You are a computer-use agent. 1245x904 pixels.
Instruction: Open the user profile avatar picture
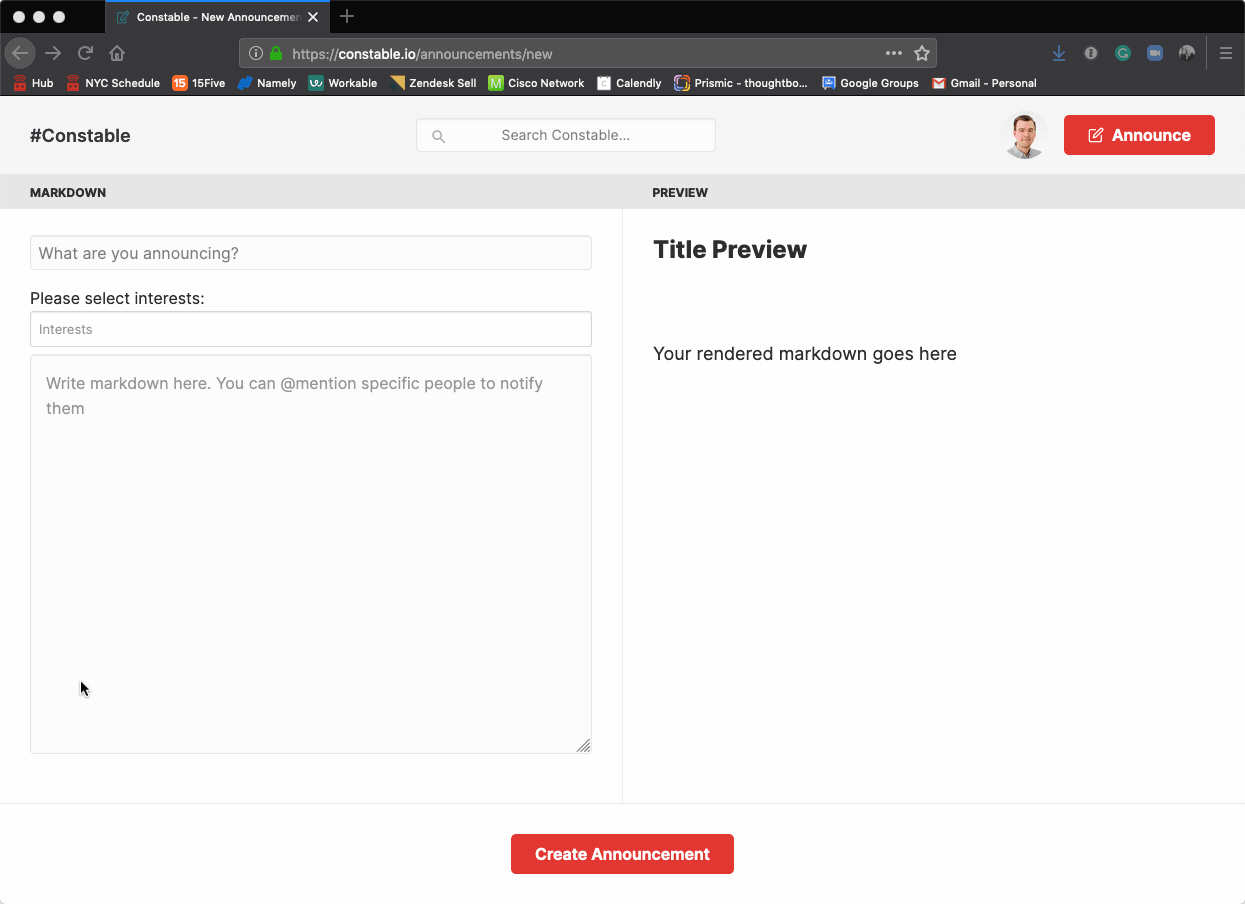1024,134
